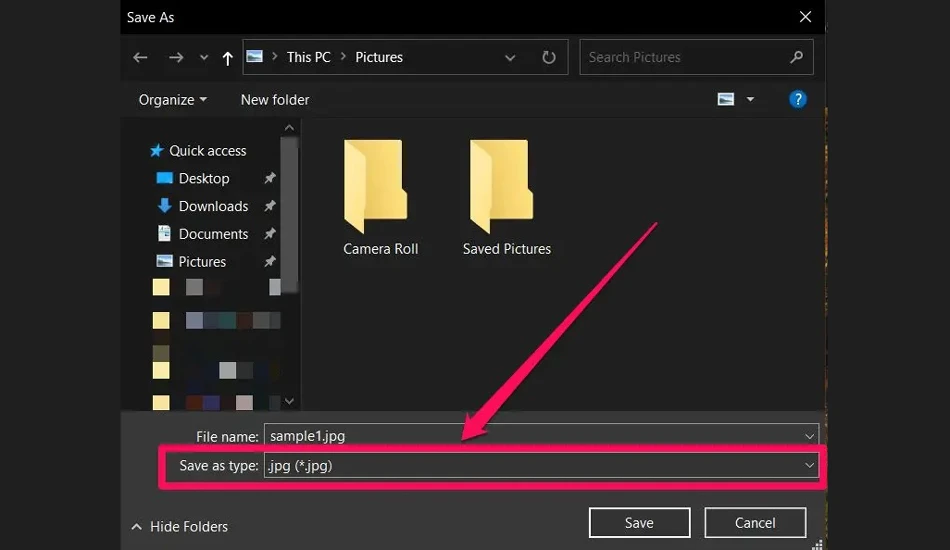Select the Saved Pictures folder
Screen dimensions: 950x550
click(507, 197)
